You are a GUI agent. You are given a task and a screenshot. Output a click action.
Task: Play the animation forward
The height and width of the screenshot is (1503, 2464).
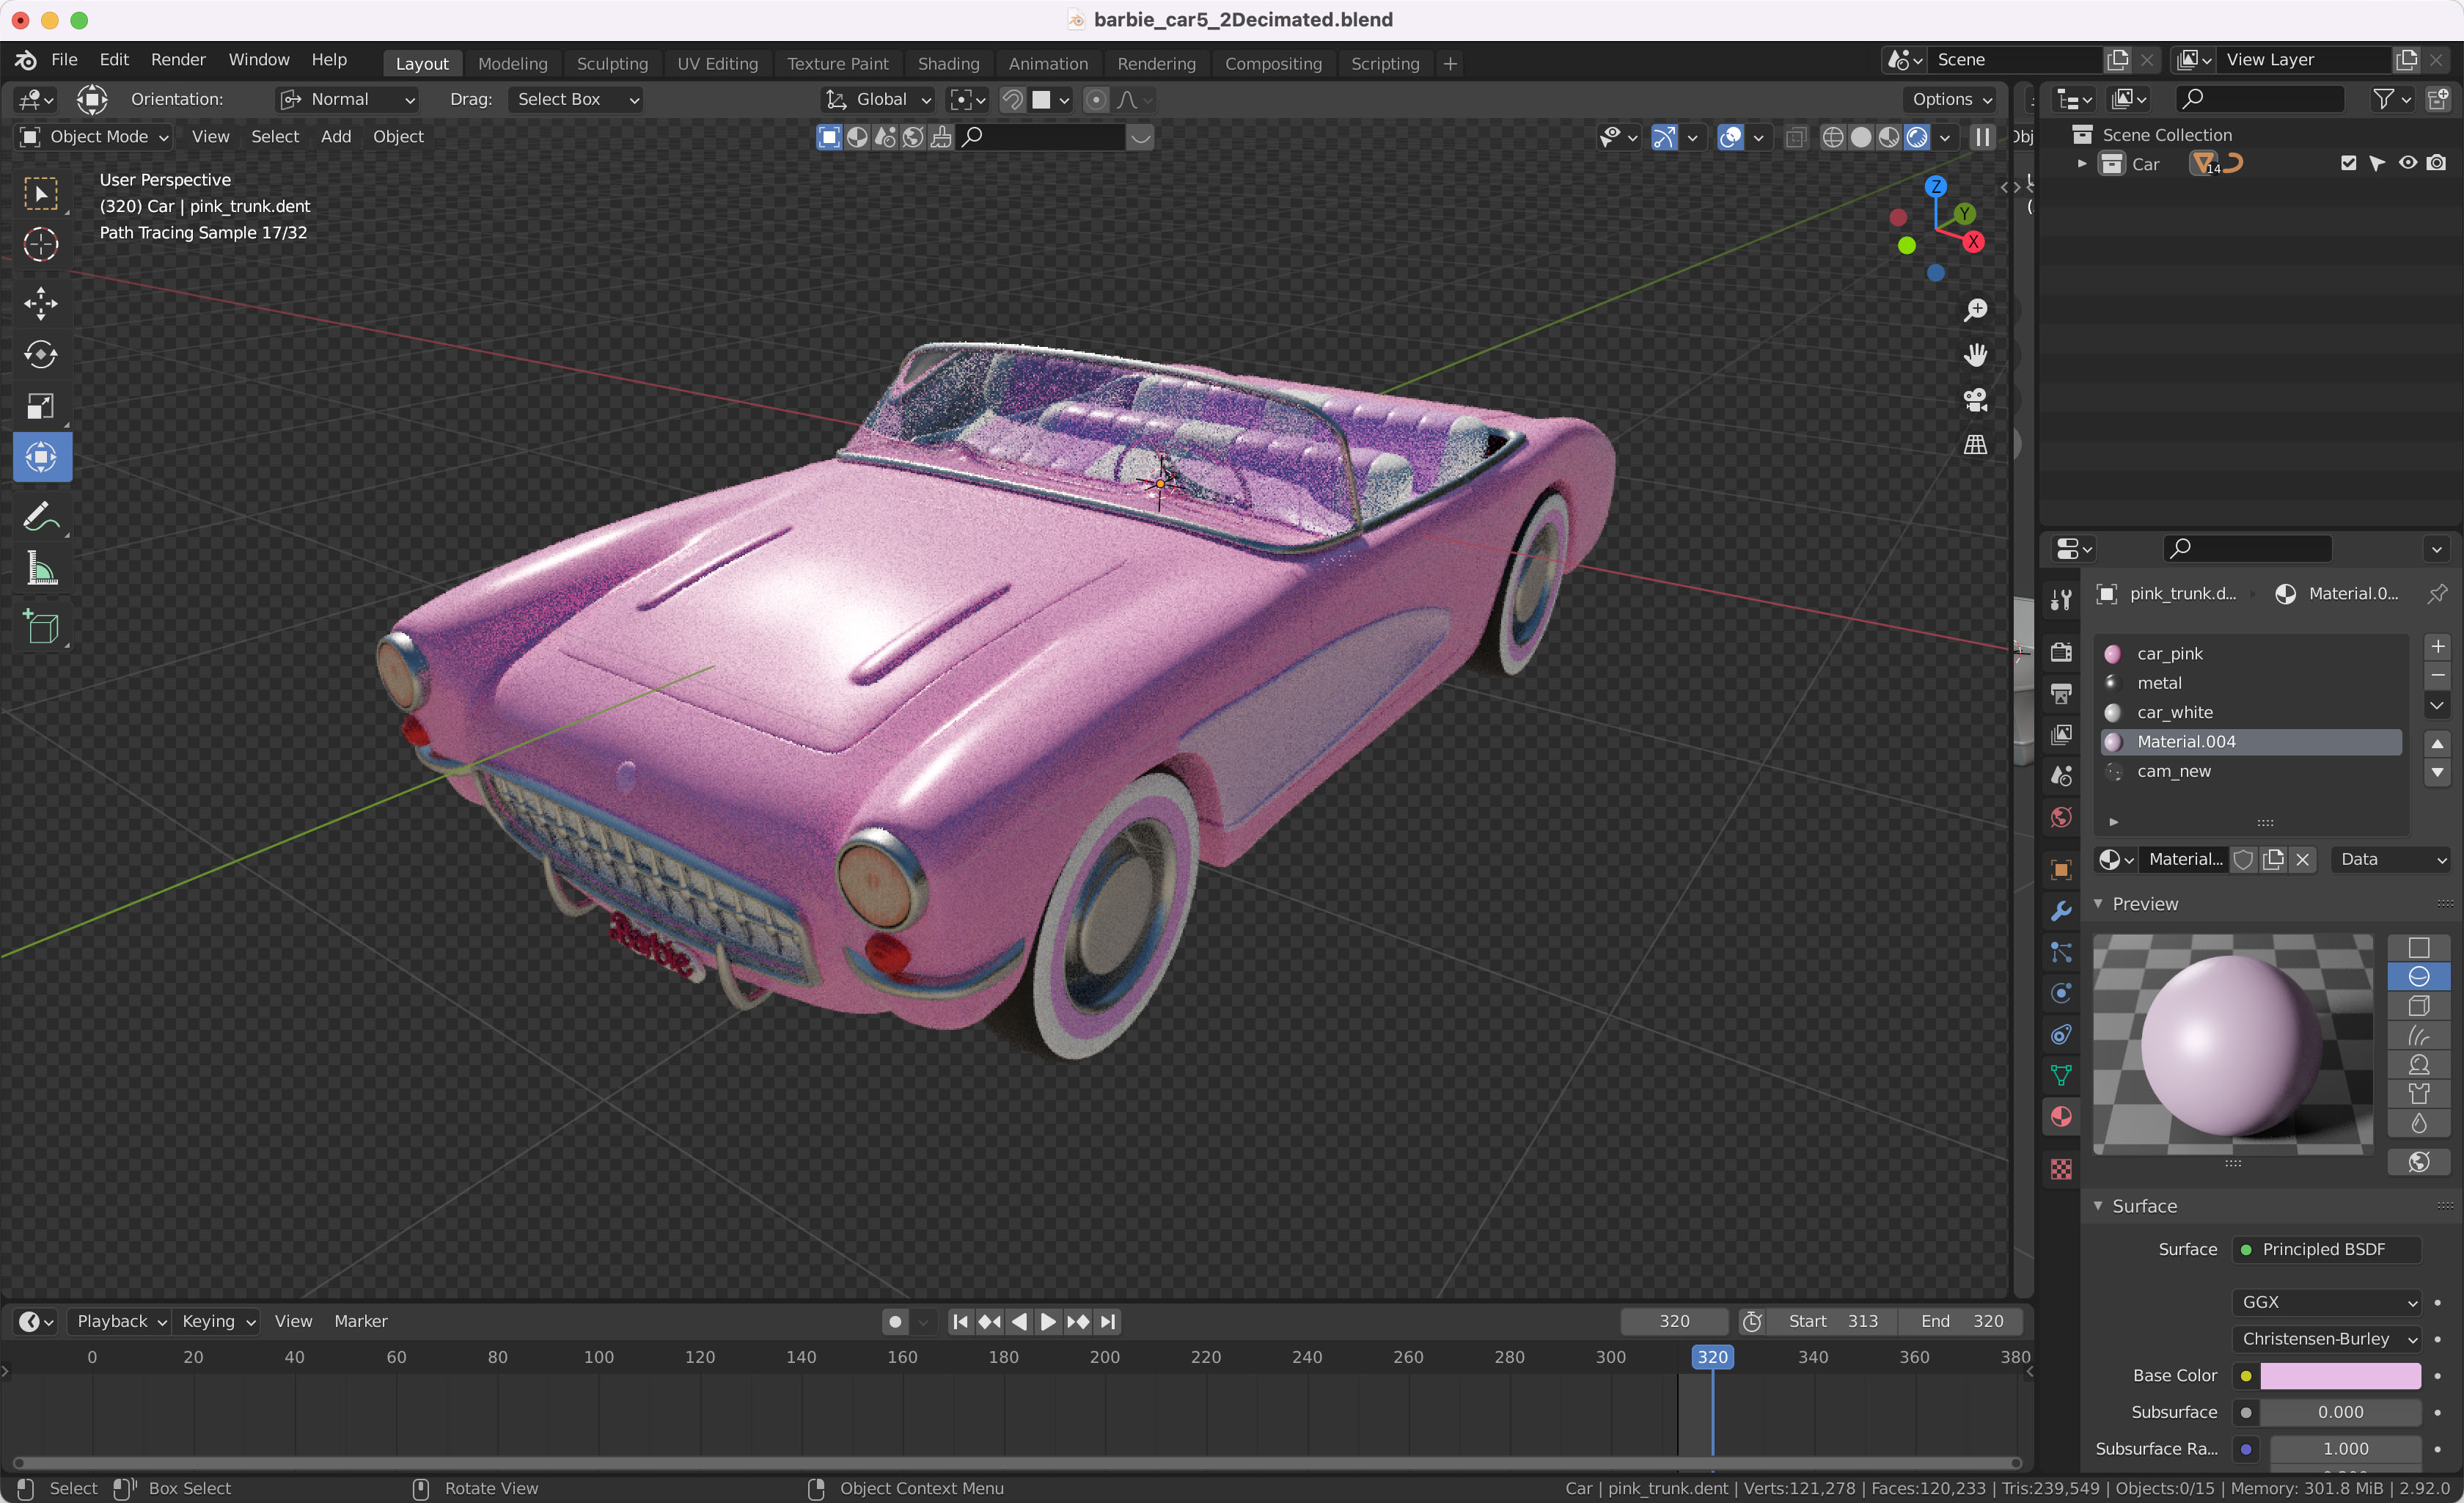tap(1047, 1322)
